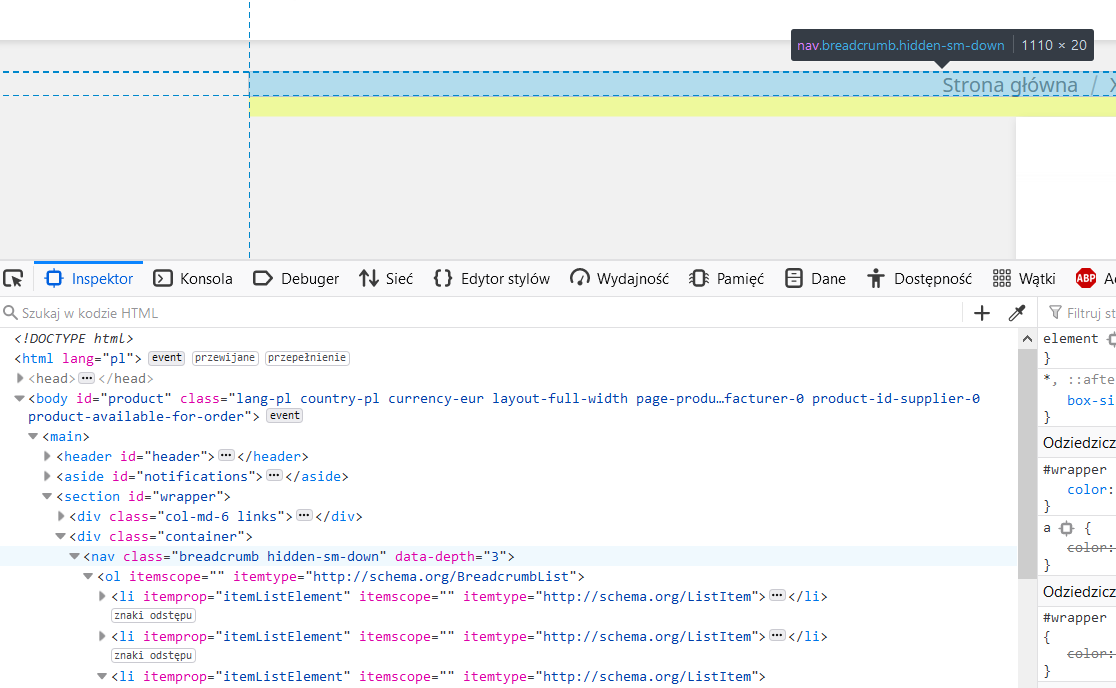Click ellipsis in header element row

tap(226, 455)
